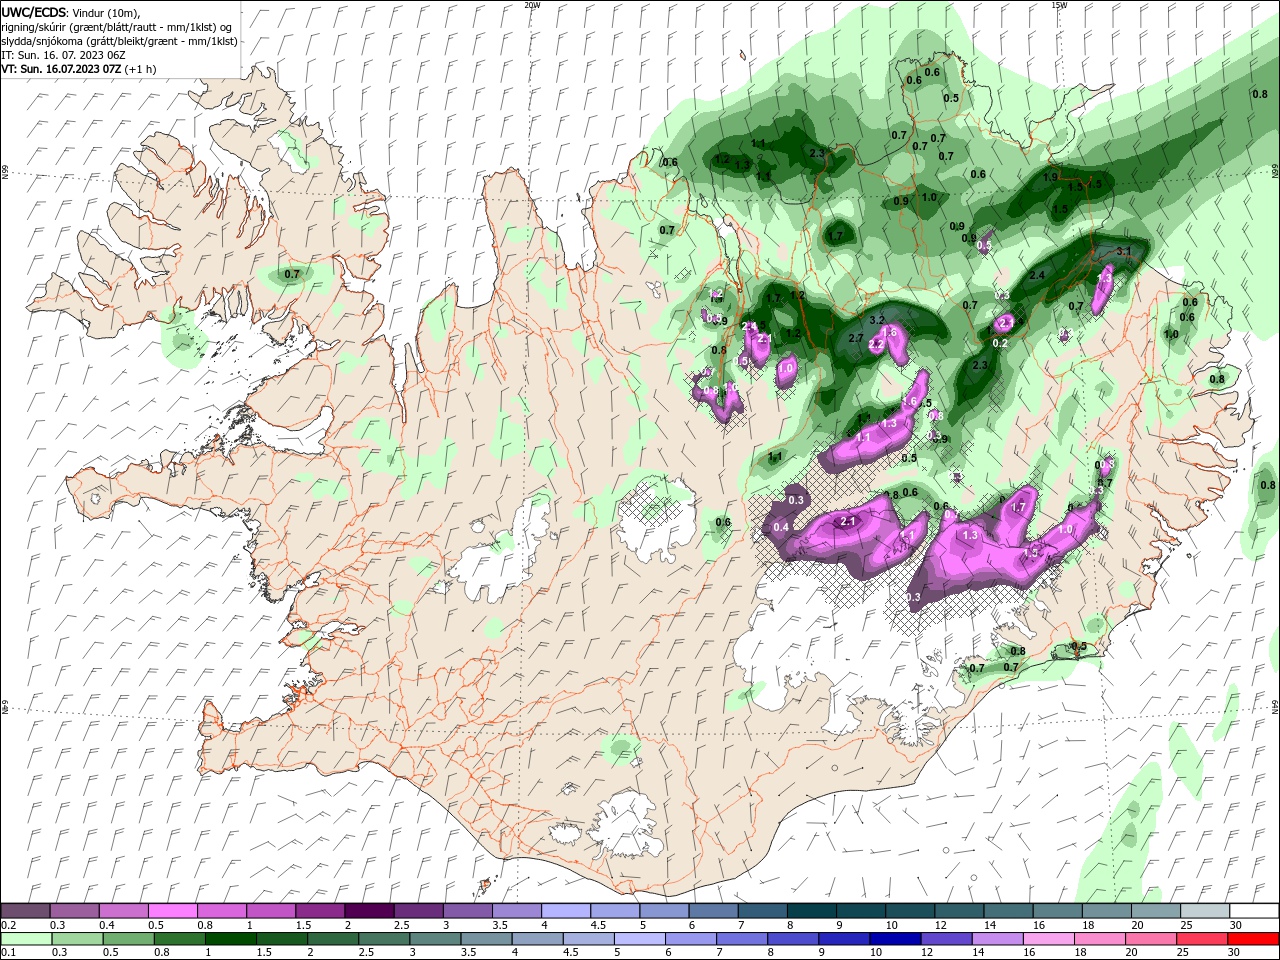Pick the indigo 12 rain legend swatch

click(946, 939)
